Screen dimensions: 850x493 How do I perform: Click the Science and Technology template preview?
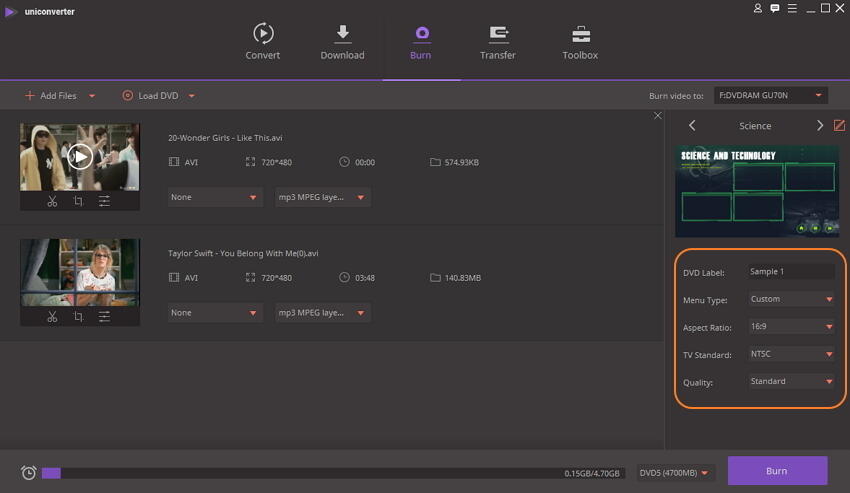757,191
